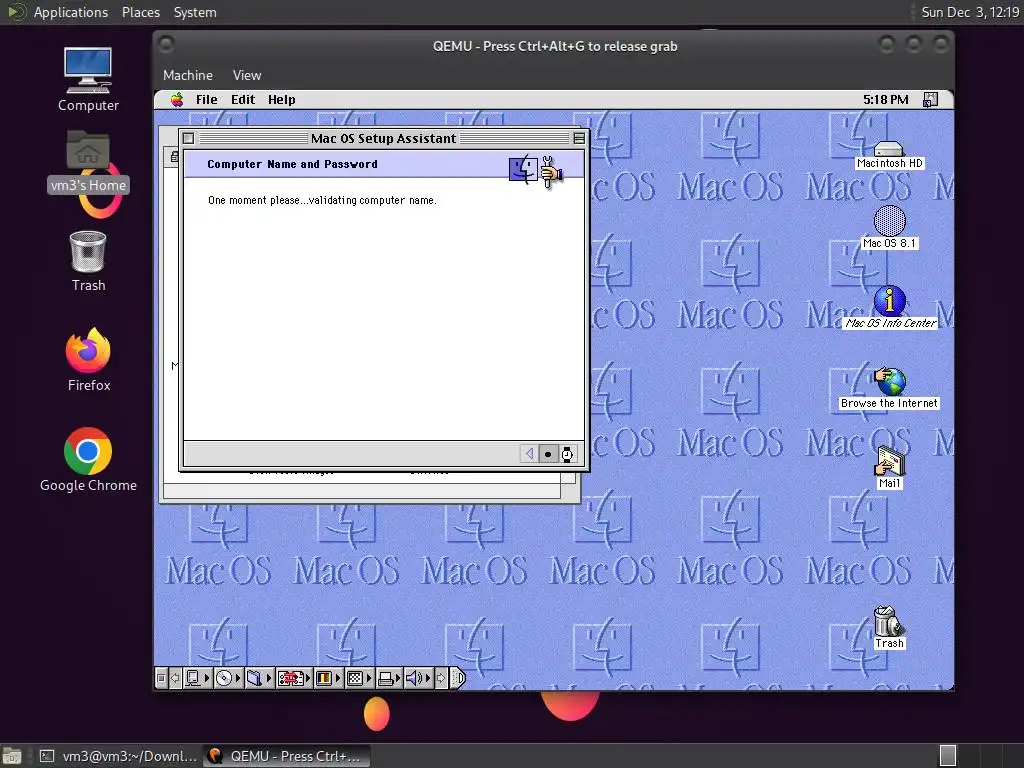Select the Mac OS Info Center icon
This screenshot has width=1024, height=768.
tap(889, 308)
